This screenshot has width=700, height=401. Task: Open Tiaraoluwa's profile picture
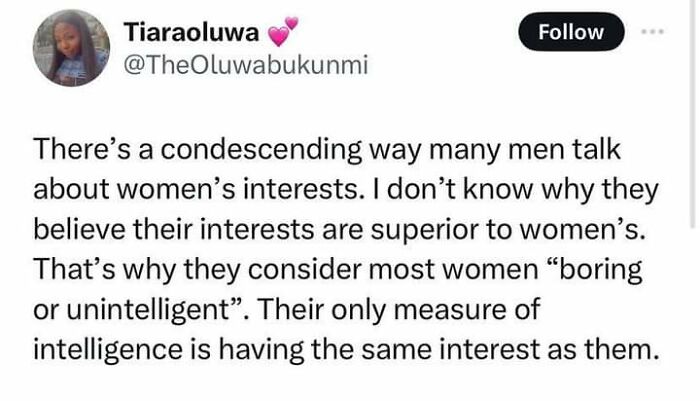71,48
